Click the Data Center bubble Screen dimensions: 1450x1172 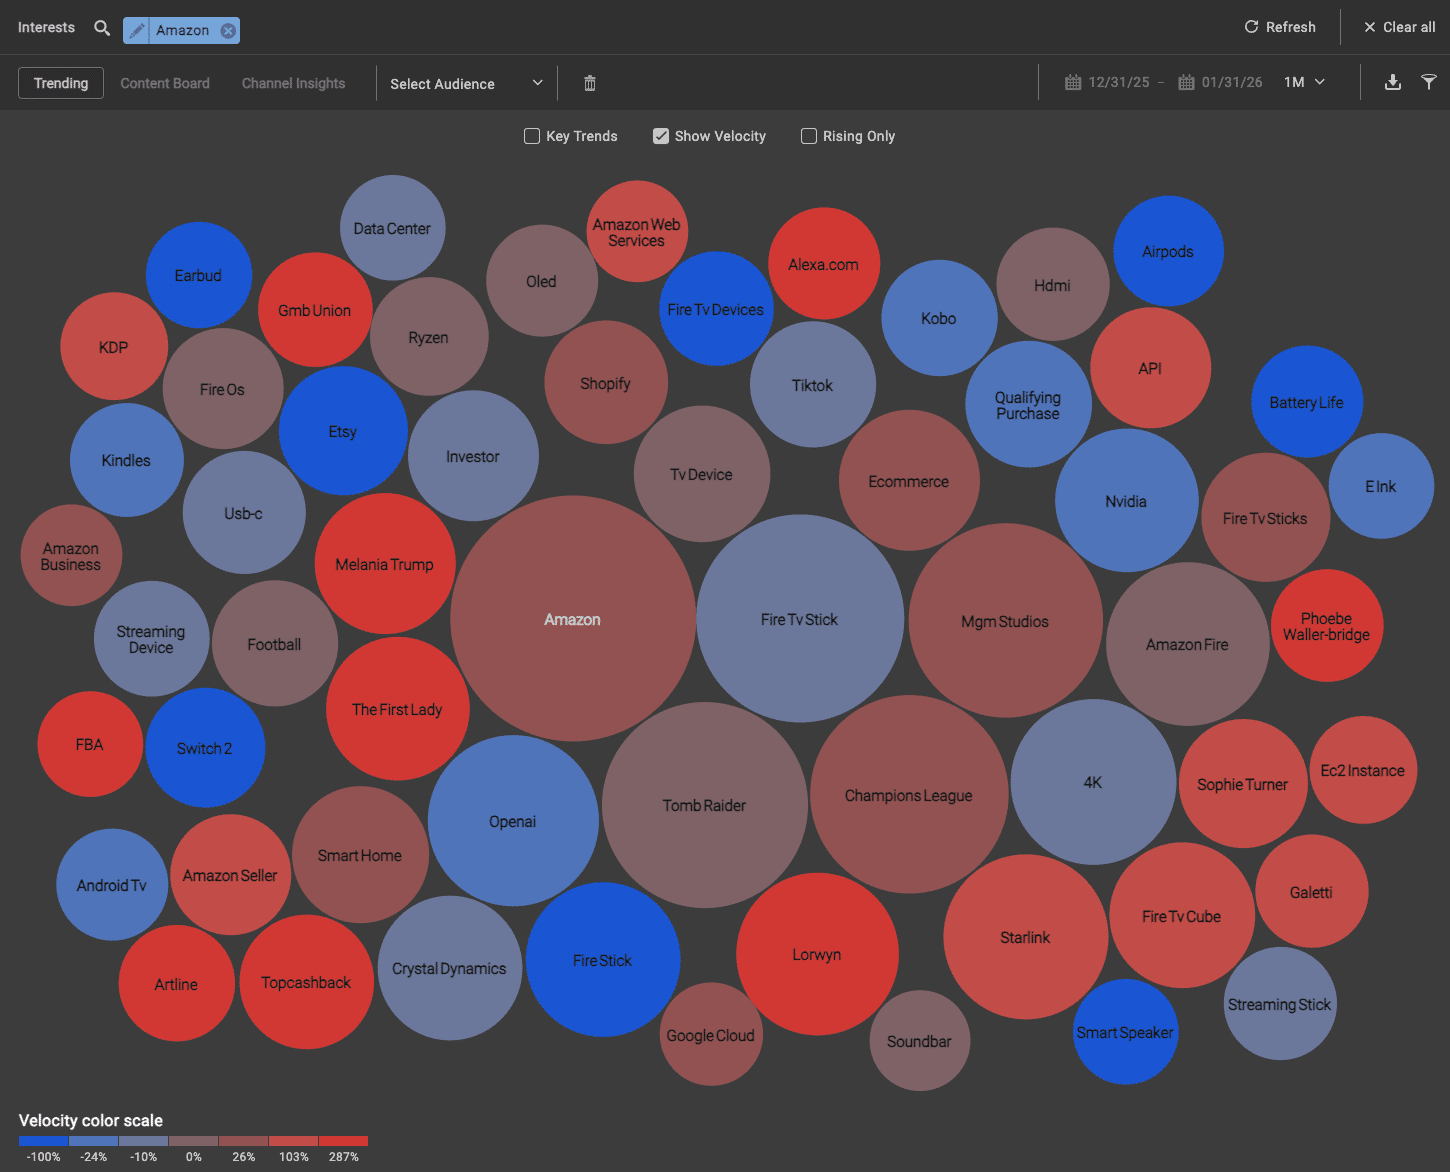point(392,228)
